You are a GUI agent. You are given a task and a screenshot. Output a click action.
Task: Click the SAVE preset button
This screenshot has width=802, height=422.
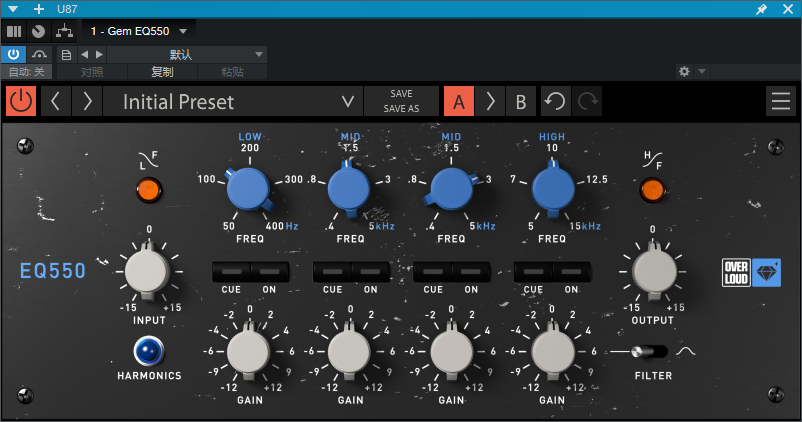pos(401,94)
